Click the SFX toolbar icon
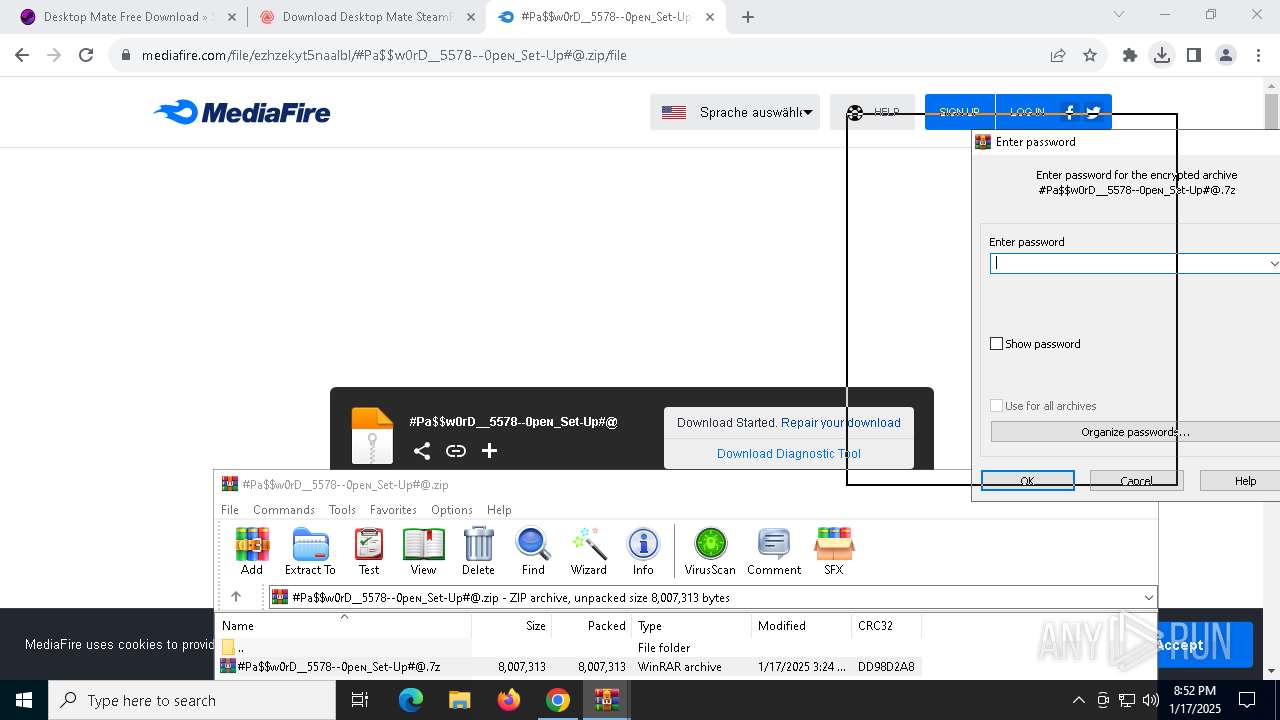 (x=833, y=552)
